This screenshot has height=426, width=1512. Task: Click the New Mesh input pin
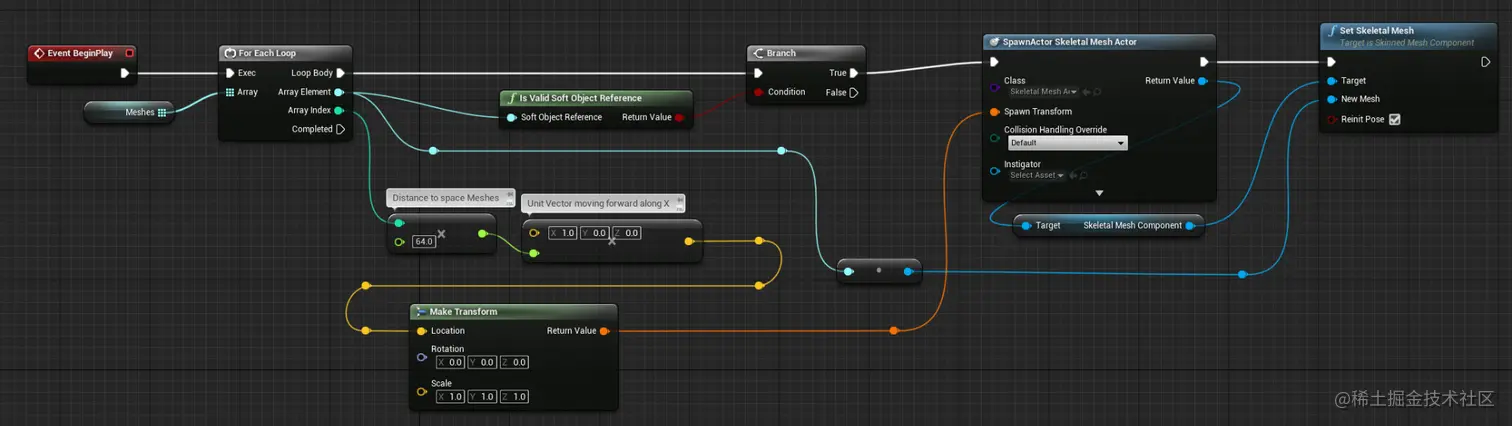click(1331, 99)
